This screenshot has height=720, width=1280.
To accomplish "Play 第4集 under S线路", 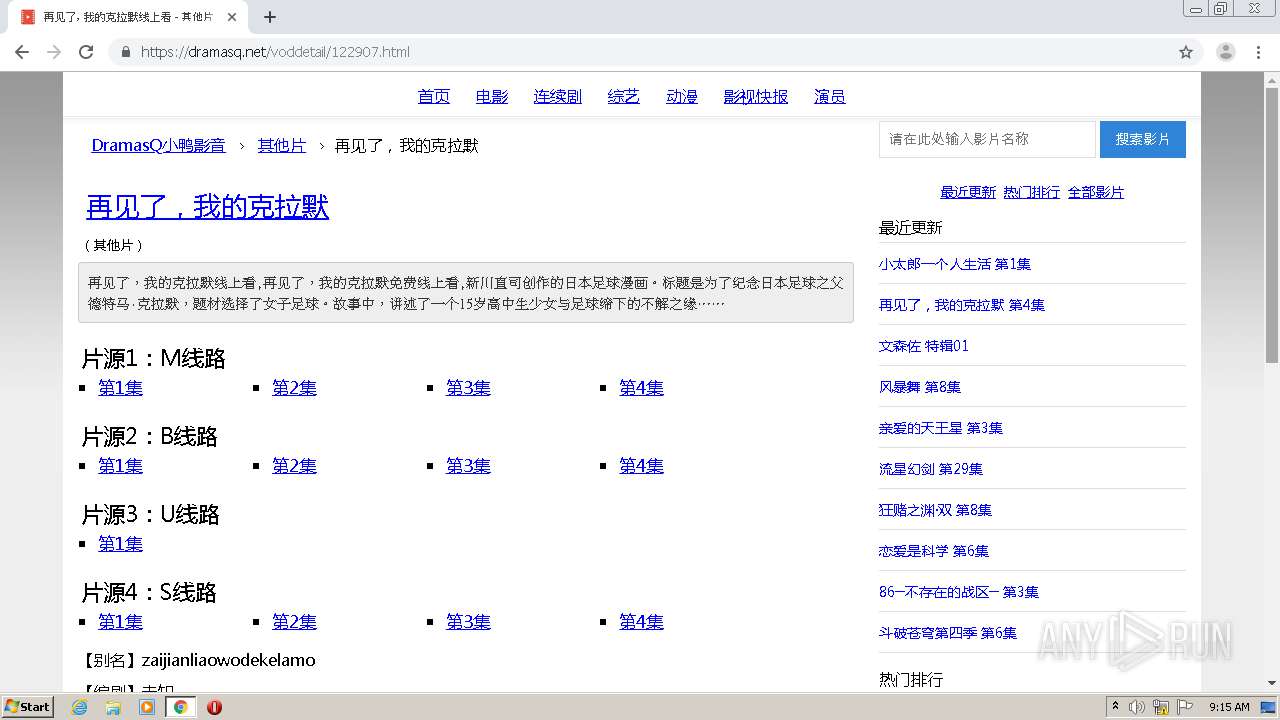I will click(x=641, y=622).
